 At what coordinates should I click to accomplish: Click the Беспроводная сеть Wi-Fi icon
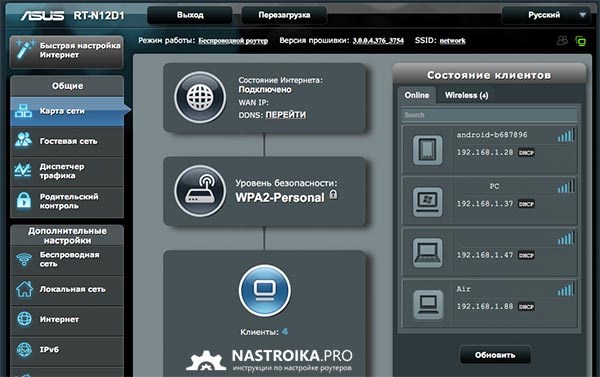(24, 259)
